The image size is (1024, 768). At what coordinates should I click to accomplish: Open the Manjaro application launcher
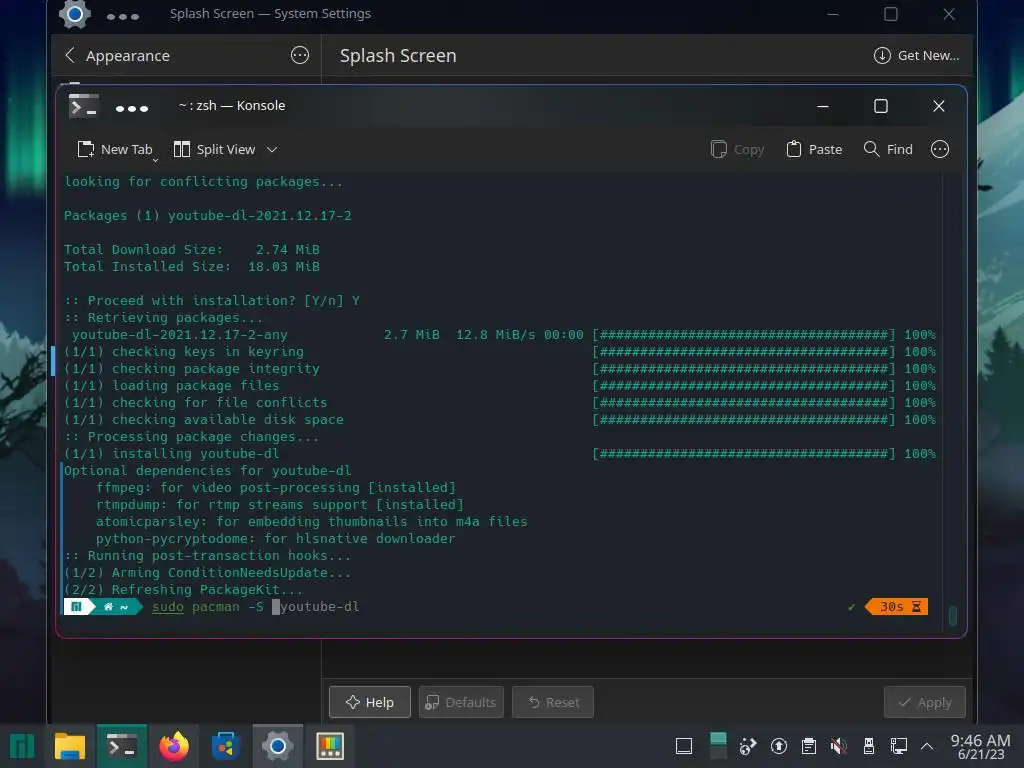pyautogui.click(x=22, y=746)
